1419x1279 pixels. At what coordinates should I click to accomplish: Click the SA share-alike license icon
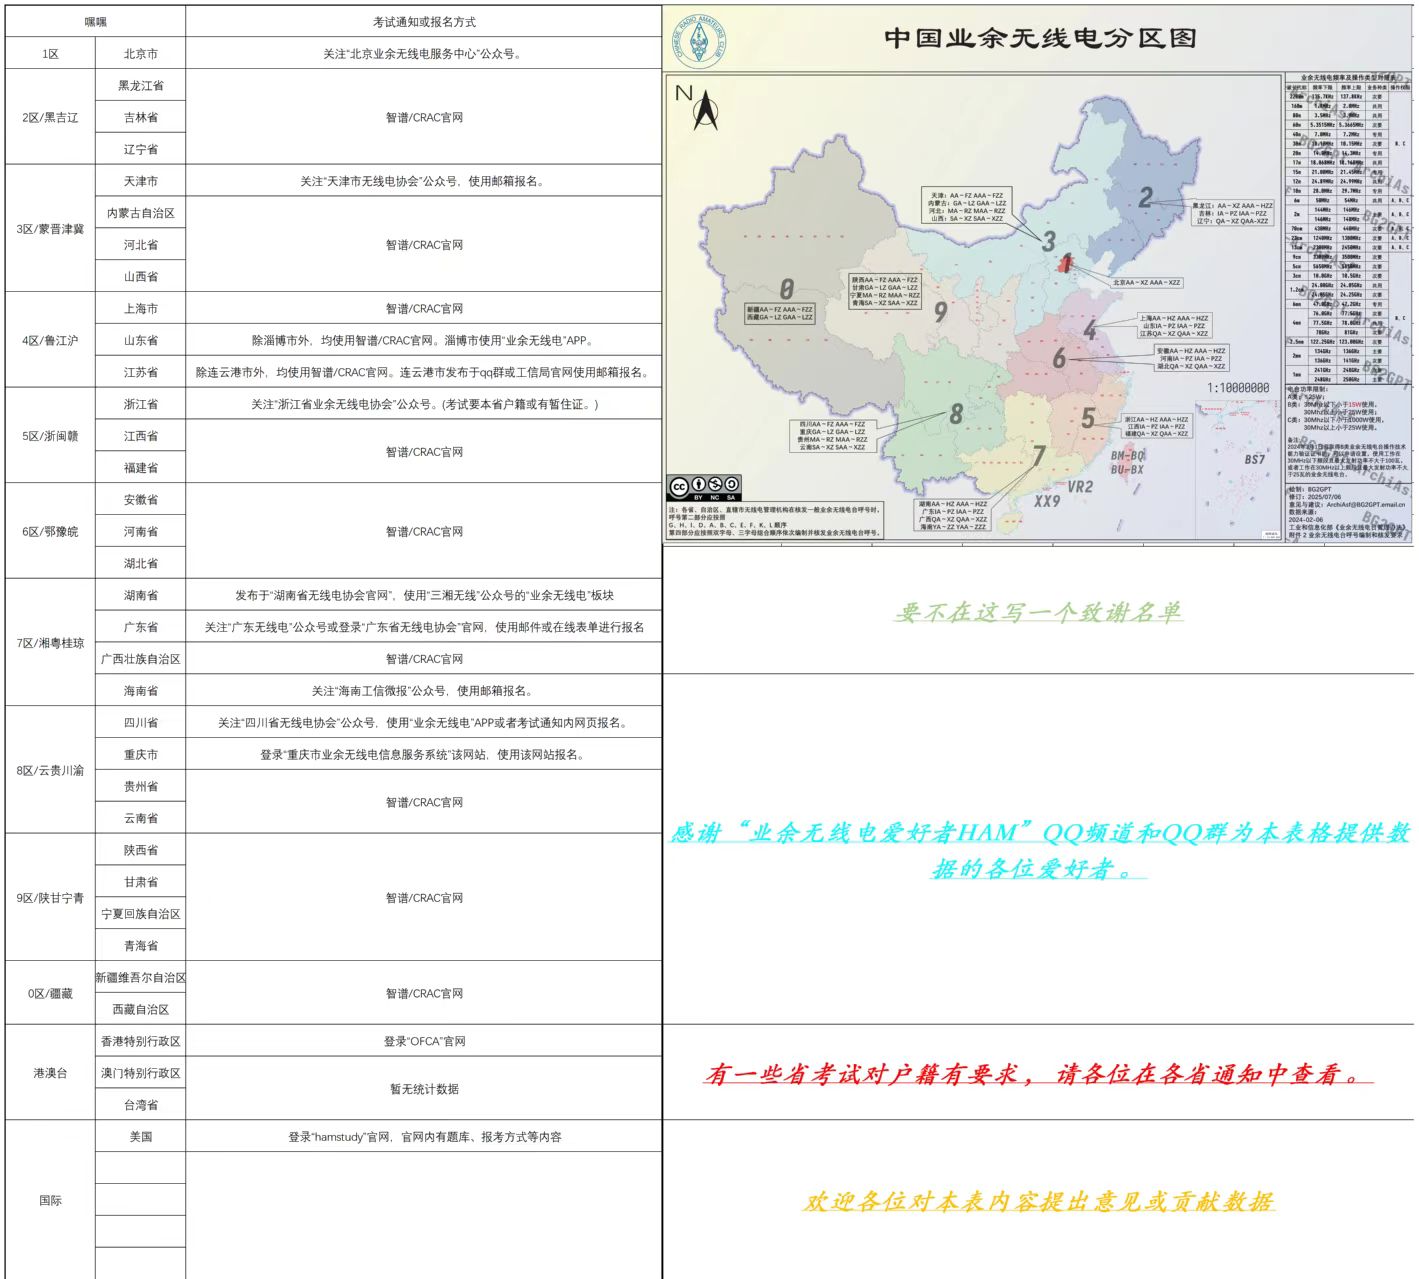[732, 485]
